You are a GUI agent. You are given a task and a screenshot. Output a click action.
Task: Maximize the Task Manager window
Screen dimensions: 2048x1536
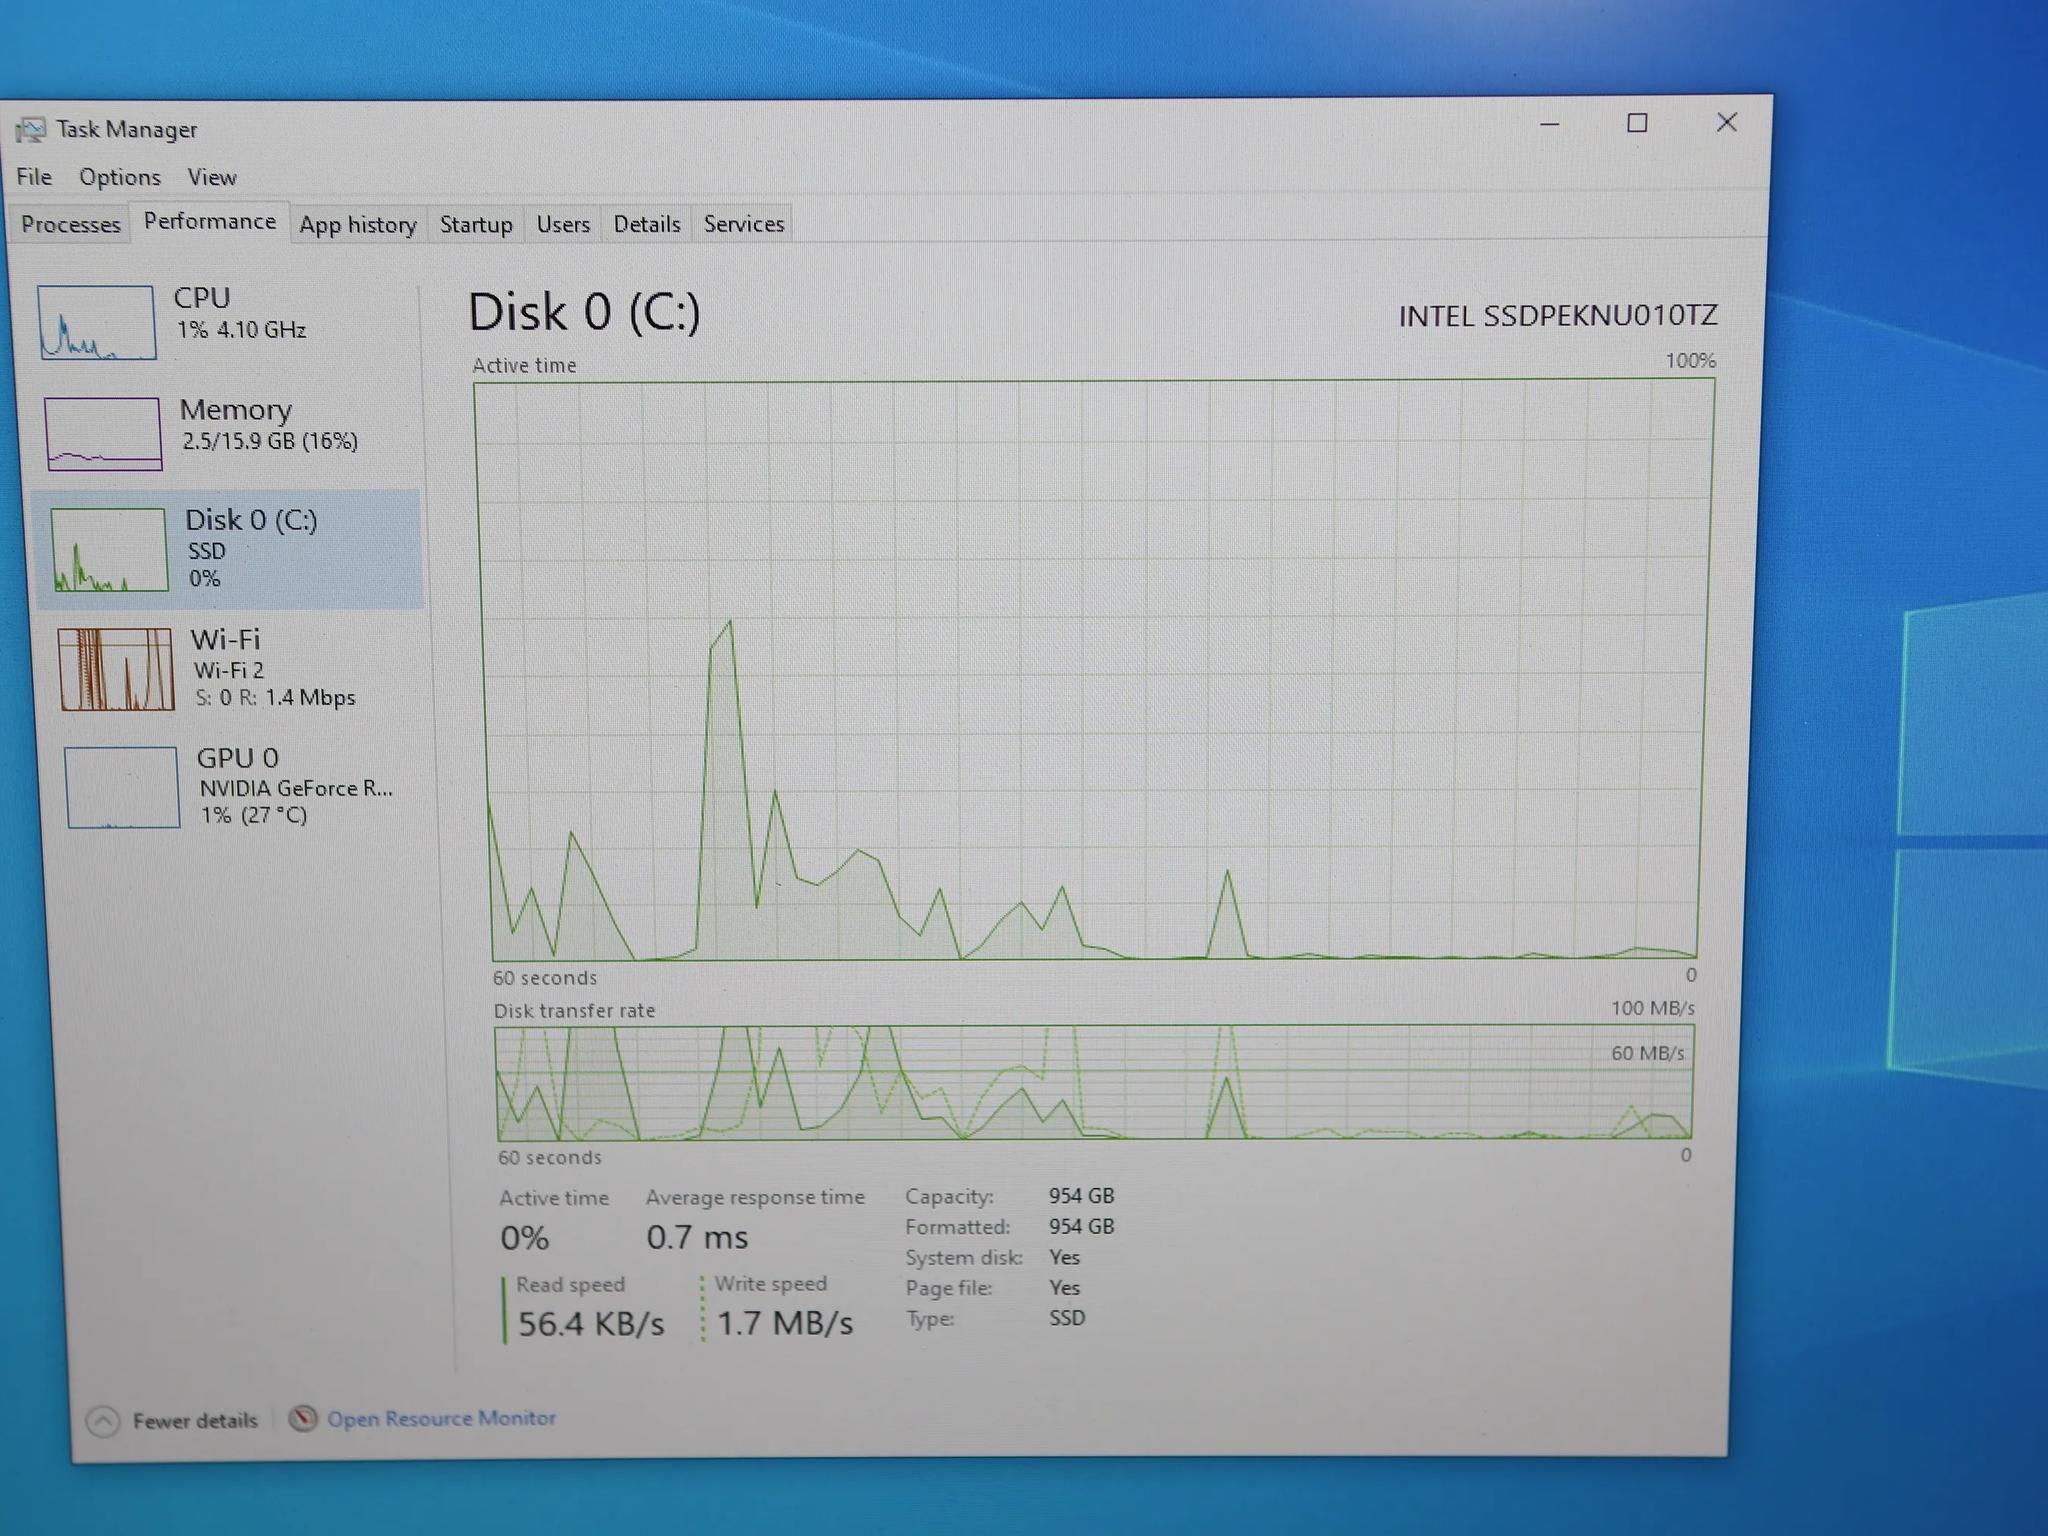click(1637, 123)
